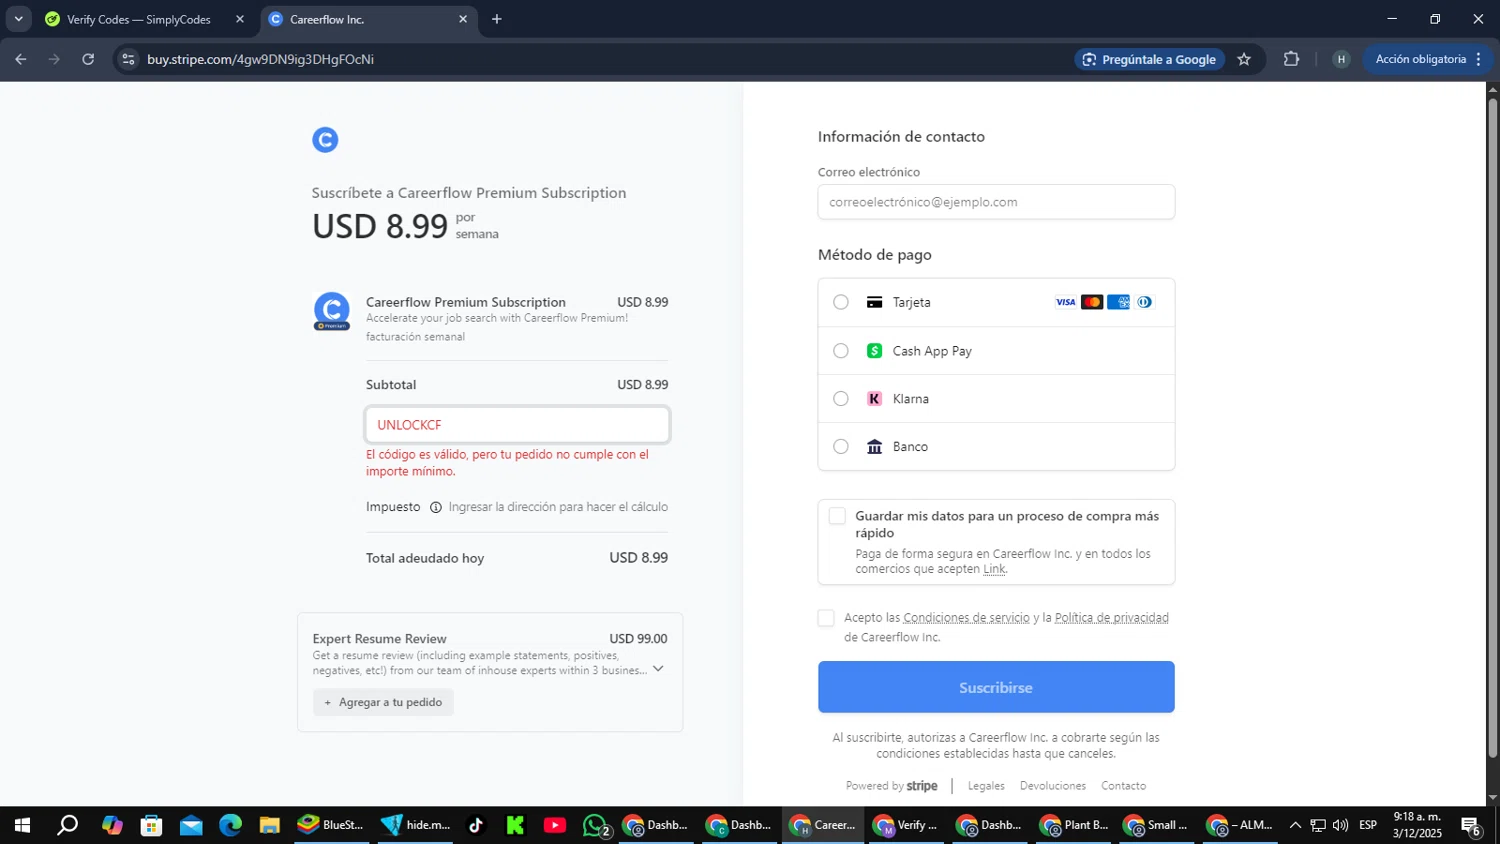Viewport: 1500px width, 844px height.
Task: Open the Link info hyperlink
Action: (994, 569)
